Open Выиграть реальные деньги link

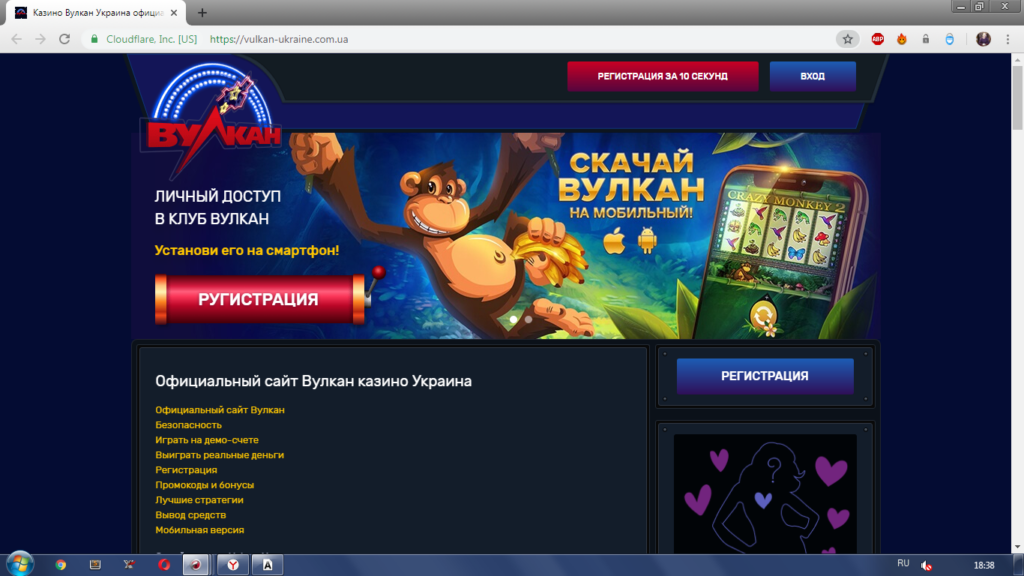219,455
